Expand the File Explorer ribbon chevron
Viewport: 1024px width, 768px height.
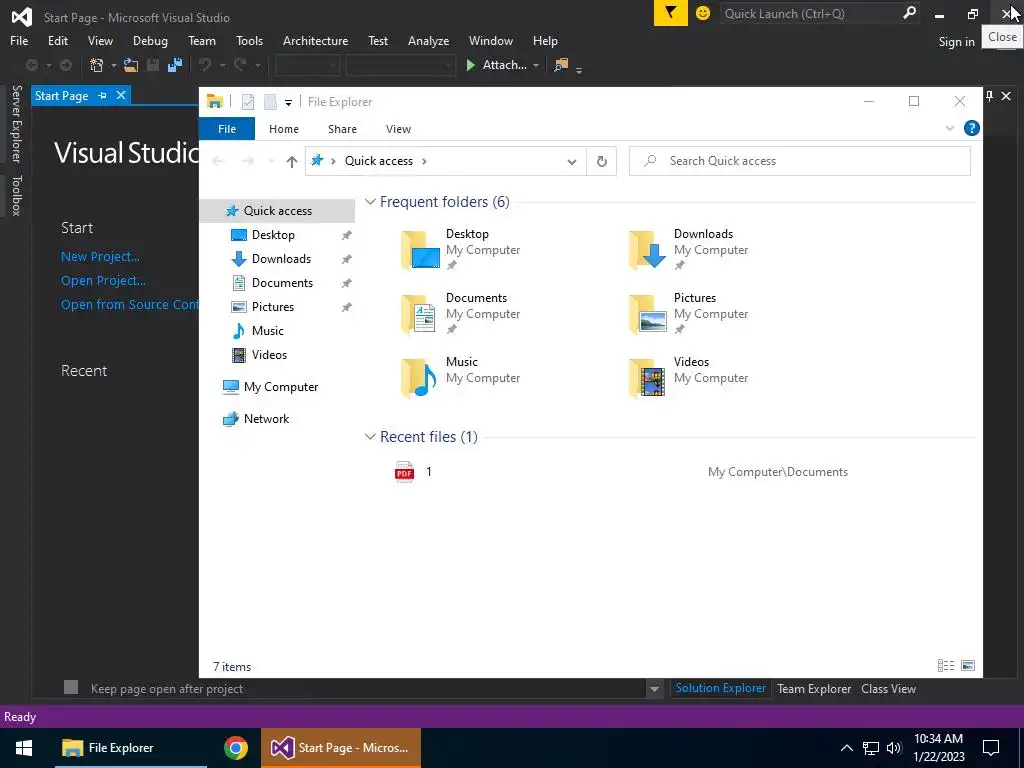tap(950, 129)
